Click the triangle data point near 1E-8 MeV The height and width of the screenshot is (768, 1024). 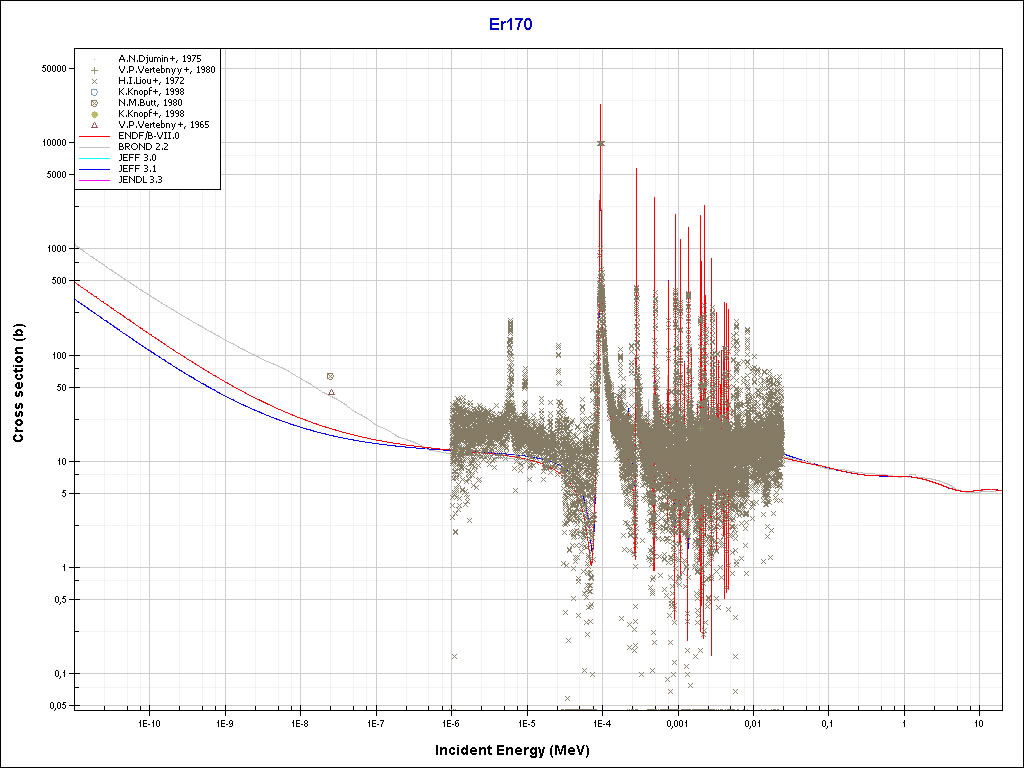coord(331,392)
